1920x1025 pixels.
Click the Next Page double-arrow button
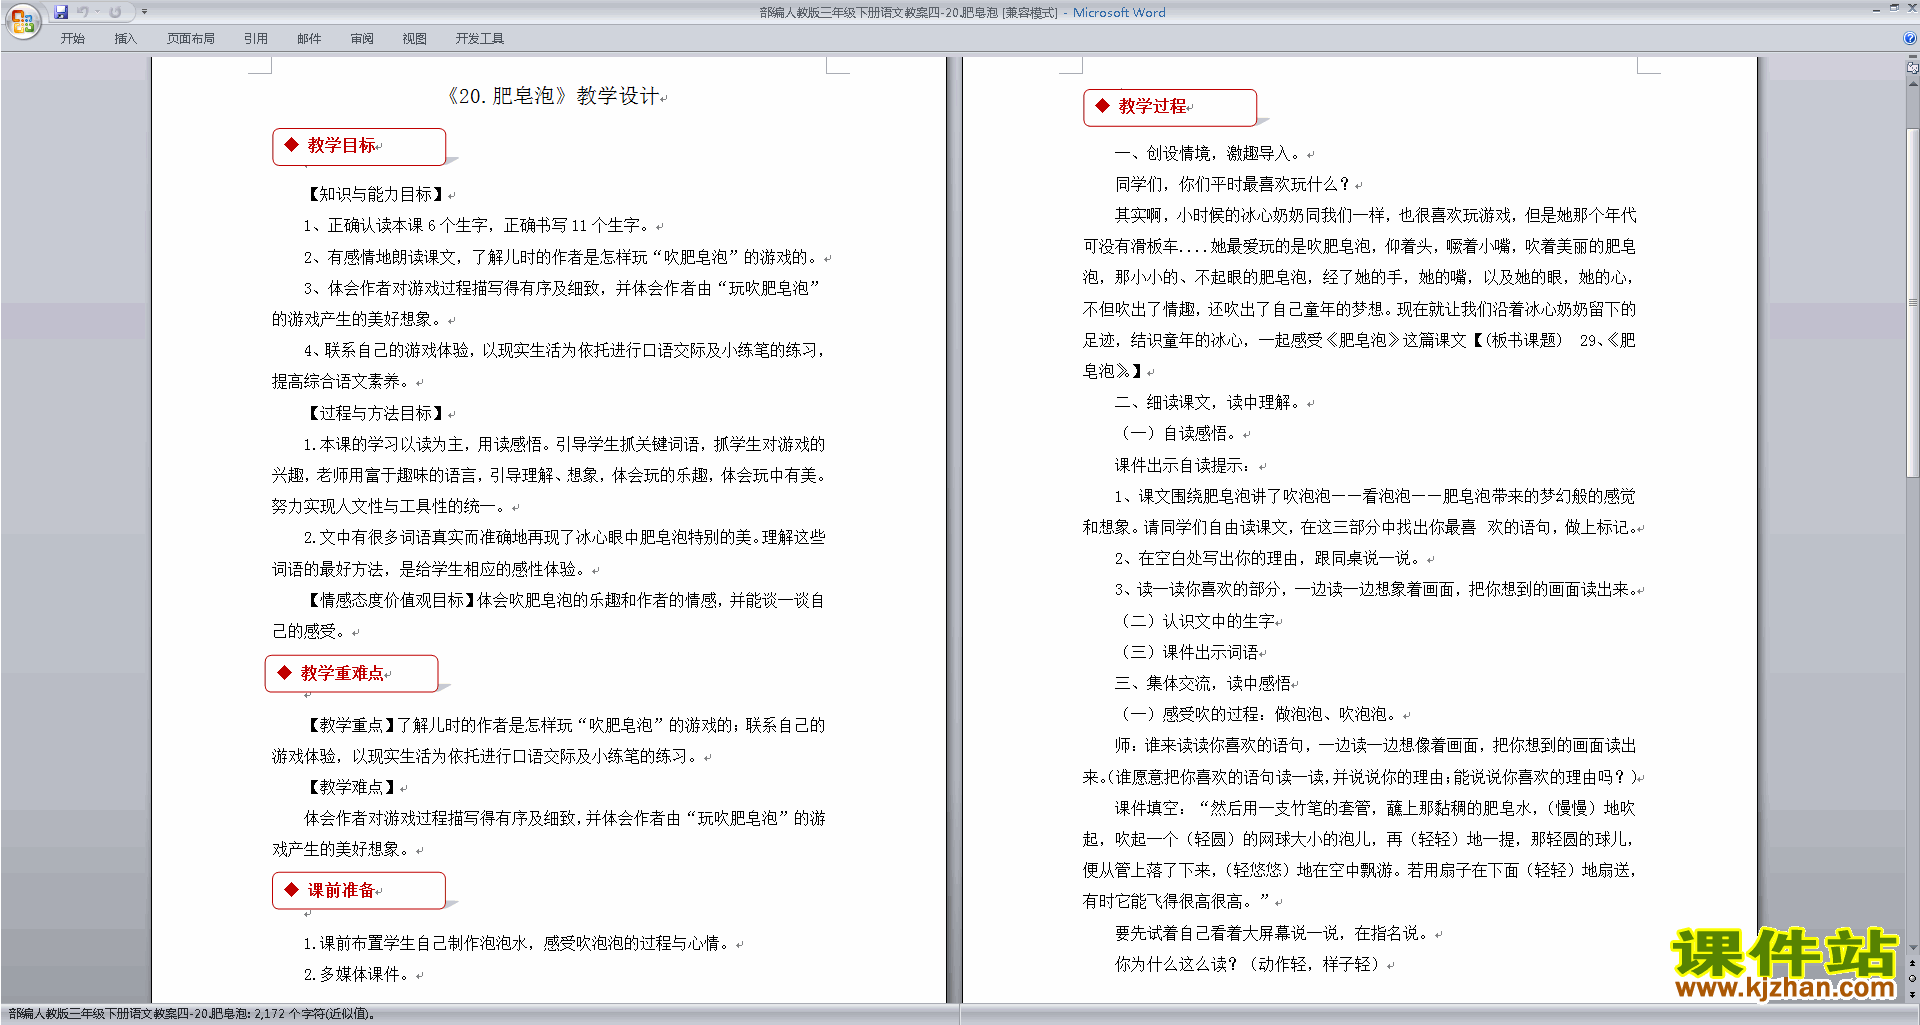1913,995
